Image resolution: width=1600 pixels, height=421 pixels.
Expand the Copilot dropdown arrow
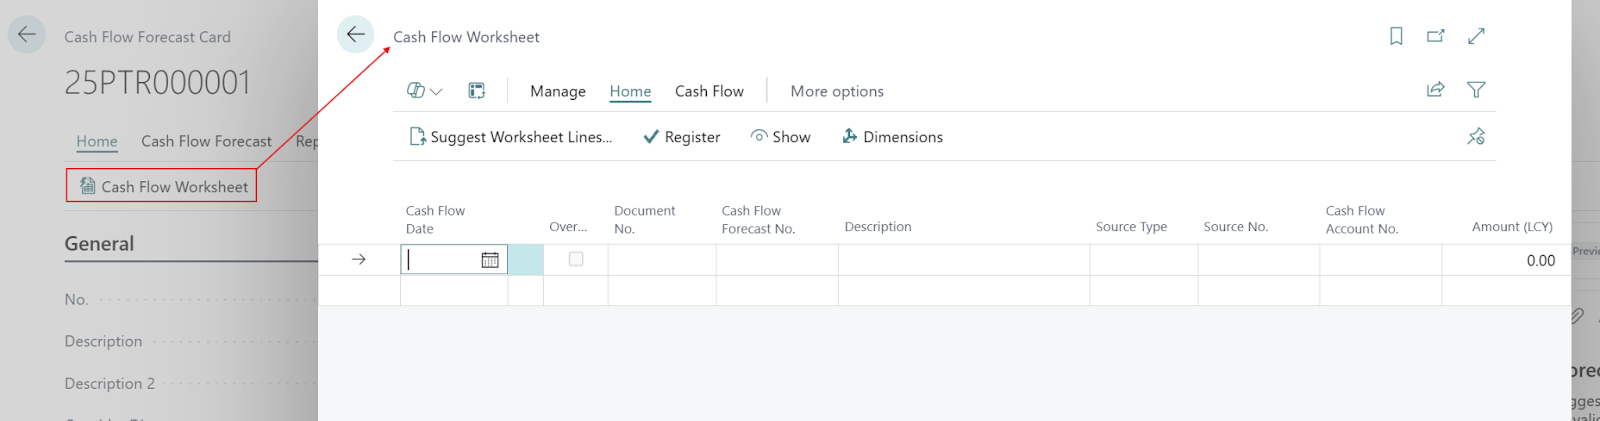[436, 91]
